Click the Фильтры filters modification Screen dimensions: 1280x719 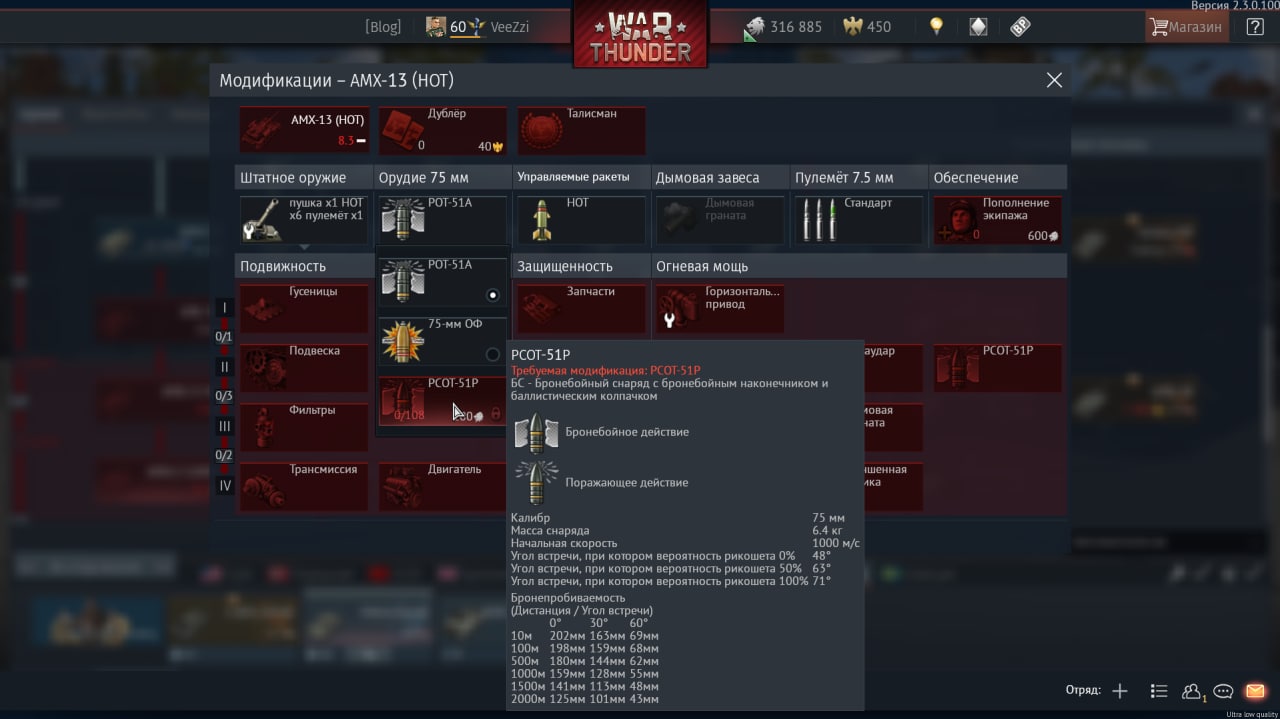(304, 427)
